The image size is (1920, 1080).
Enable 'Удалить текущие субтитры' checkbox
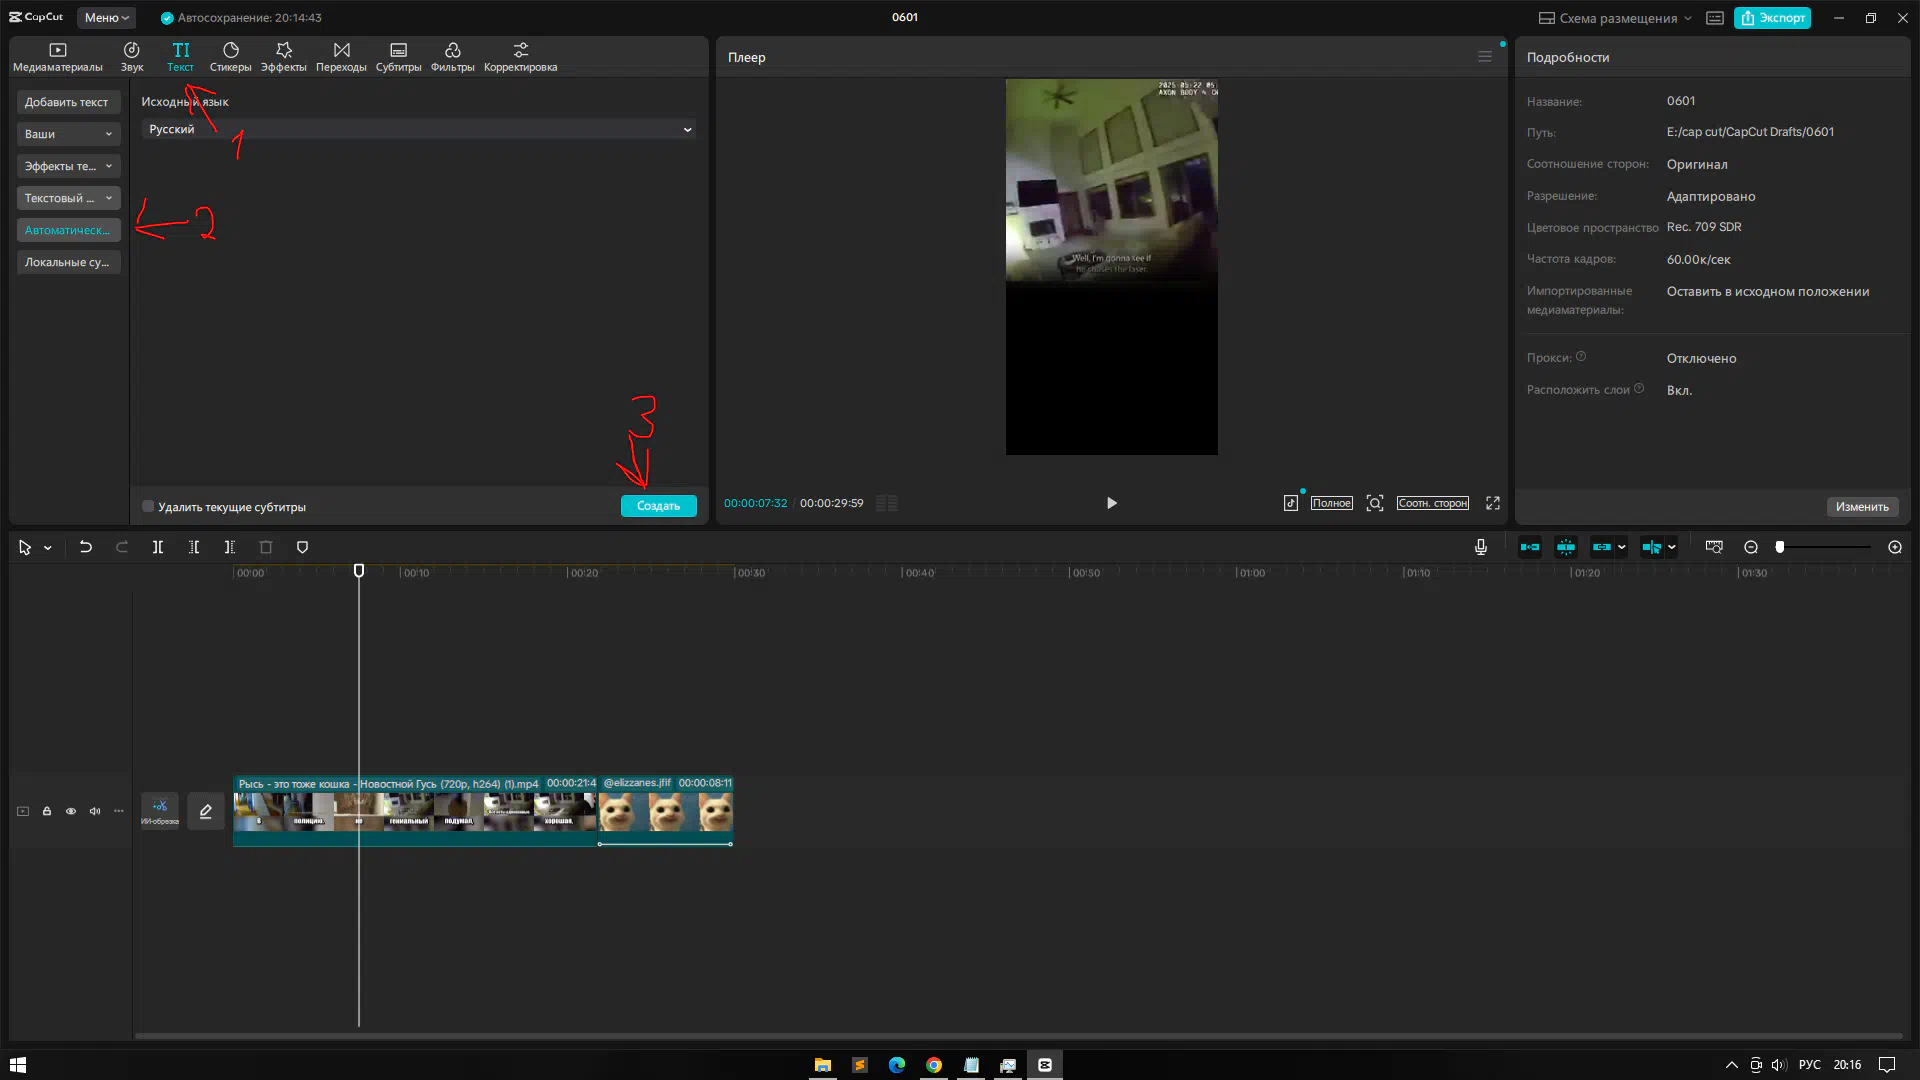tap(148, 506)
